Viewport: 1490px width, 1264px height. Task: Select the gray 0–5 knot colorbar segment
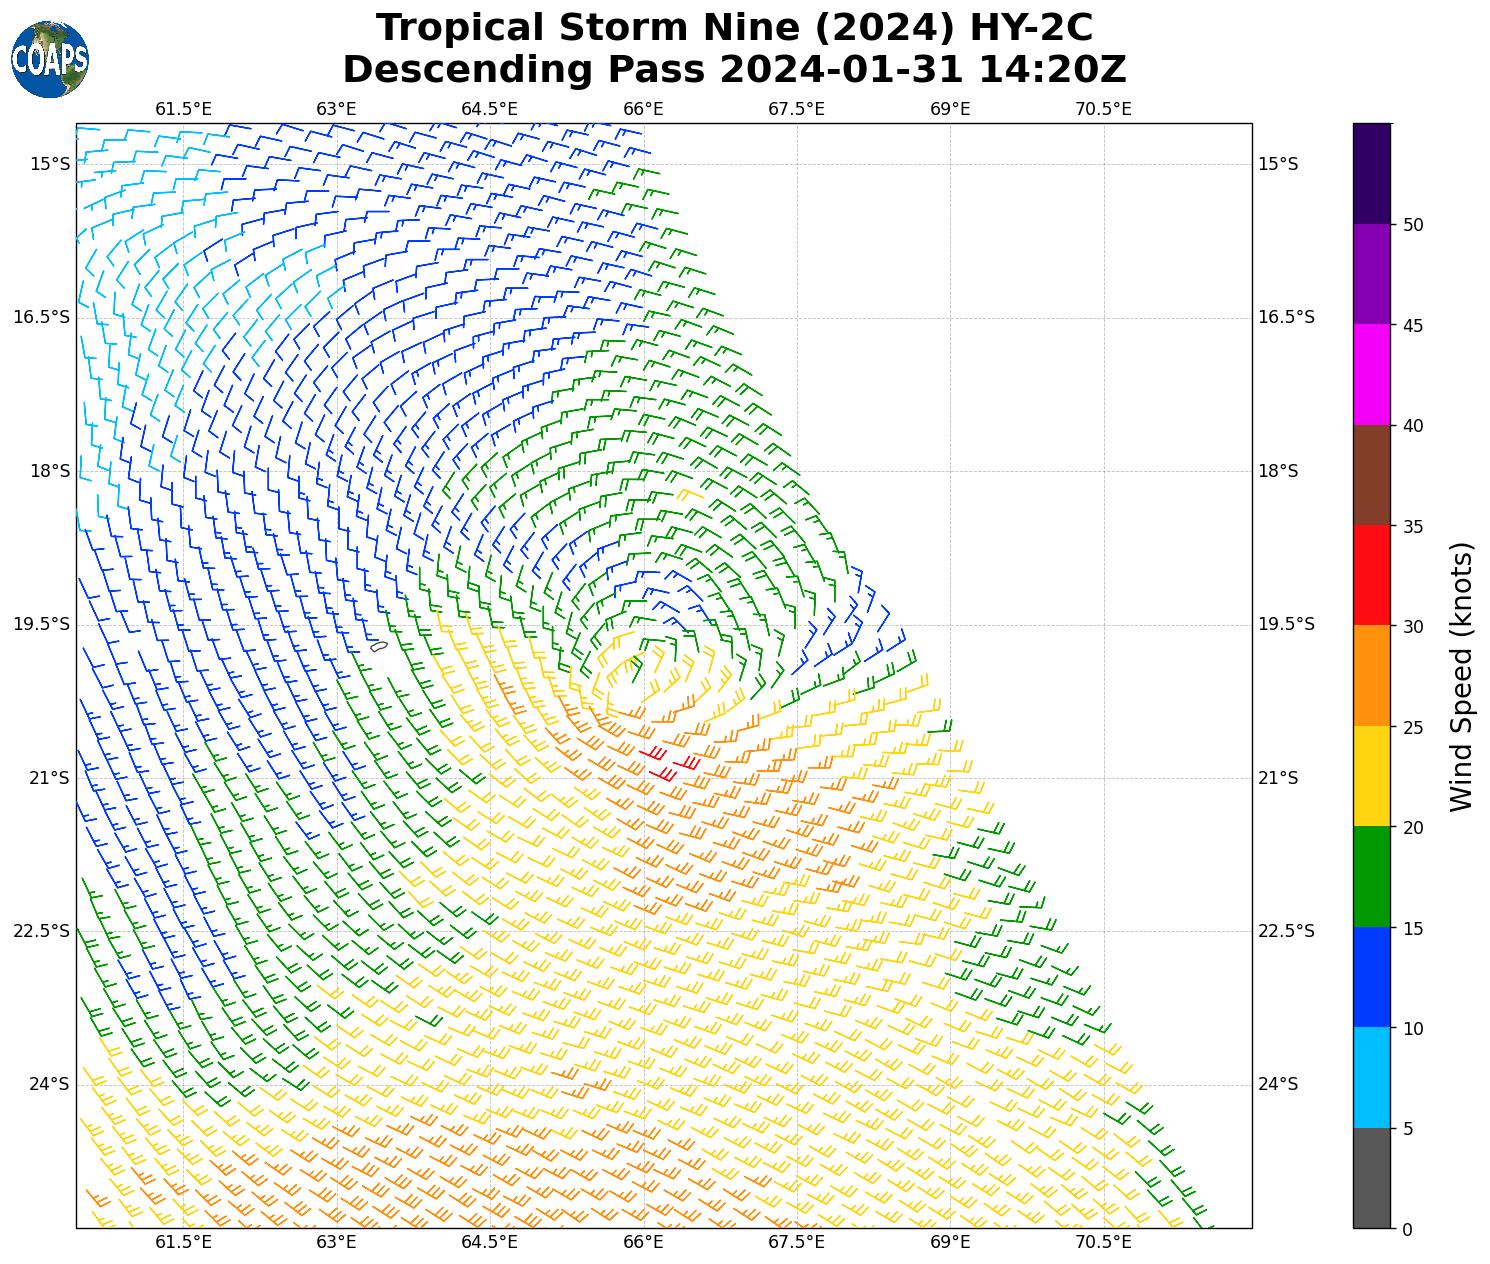[x=1371, y=1178]
